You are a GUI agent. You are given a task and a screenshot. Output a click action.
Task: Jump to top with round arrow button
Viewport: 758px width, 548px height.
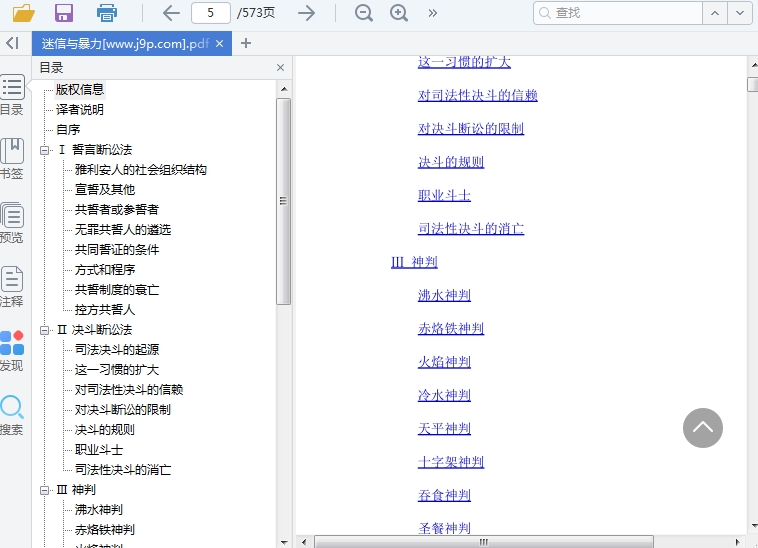point(703,428)
